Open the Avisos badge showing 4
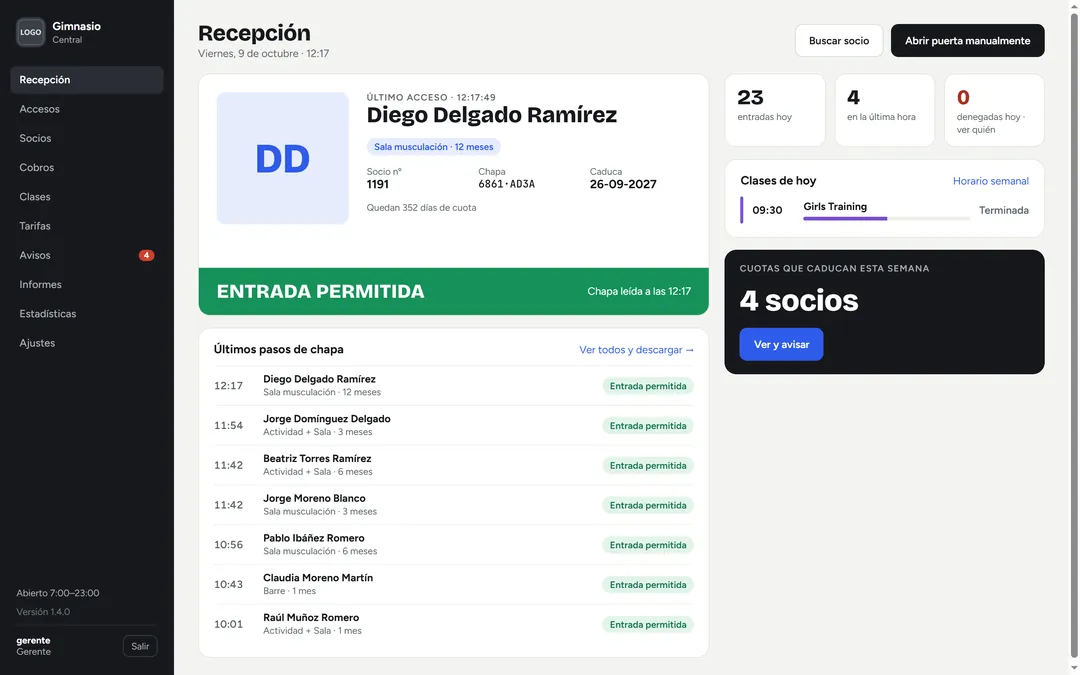Viewport: 1080px width, 675px height. [x=146, y=256]
